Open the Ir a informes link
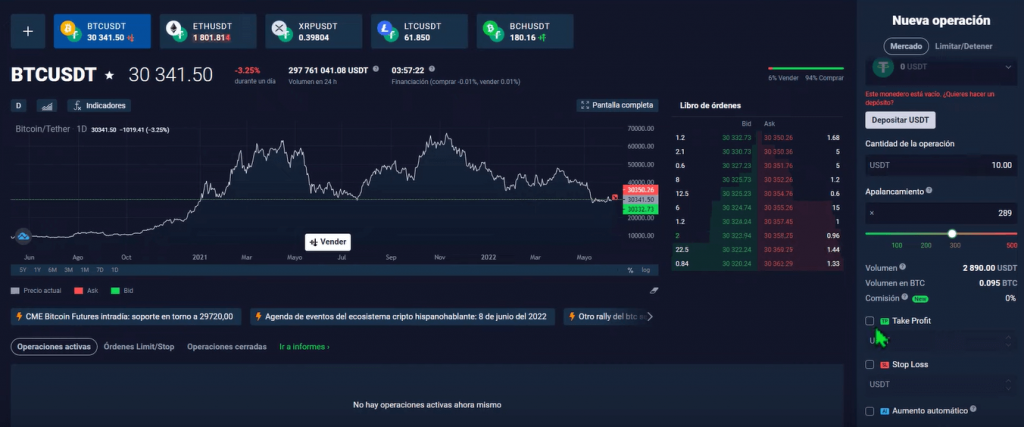The height and width of the screenshot is (427, 1024). [304, 347]
